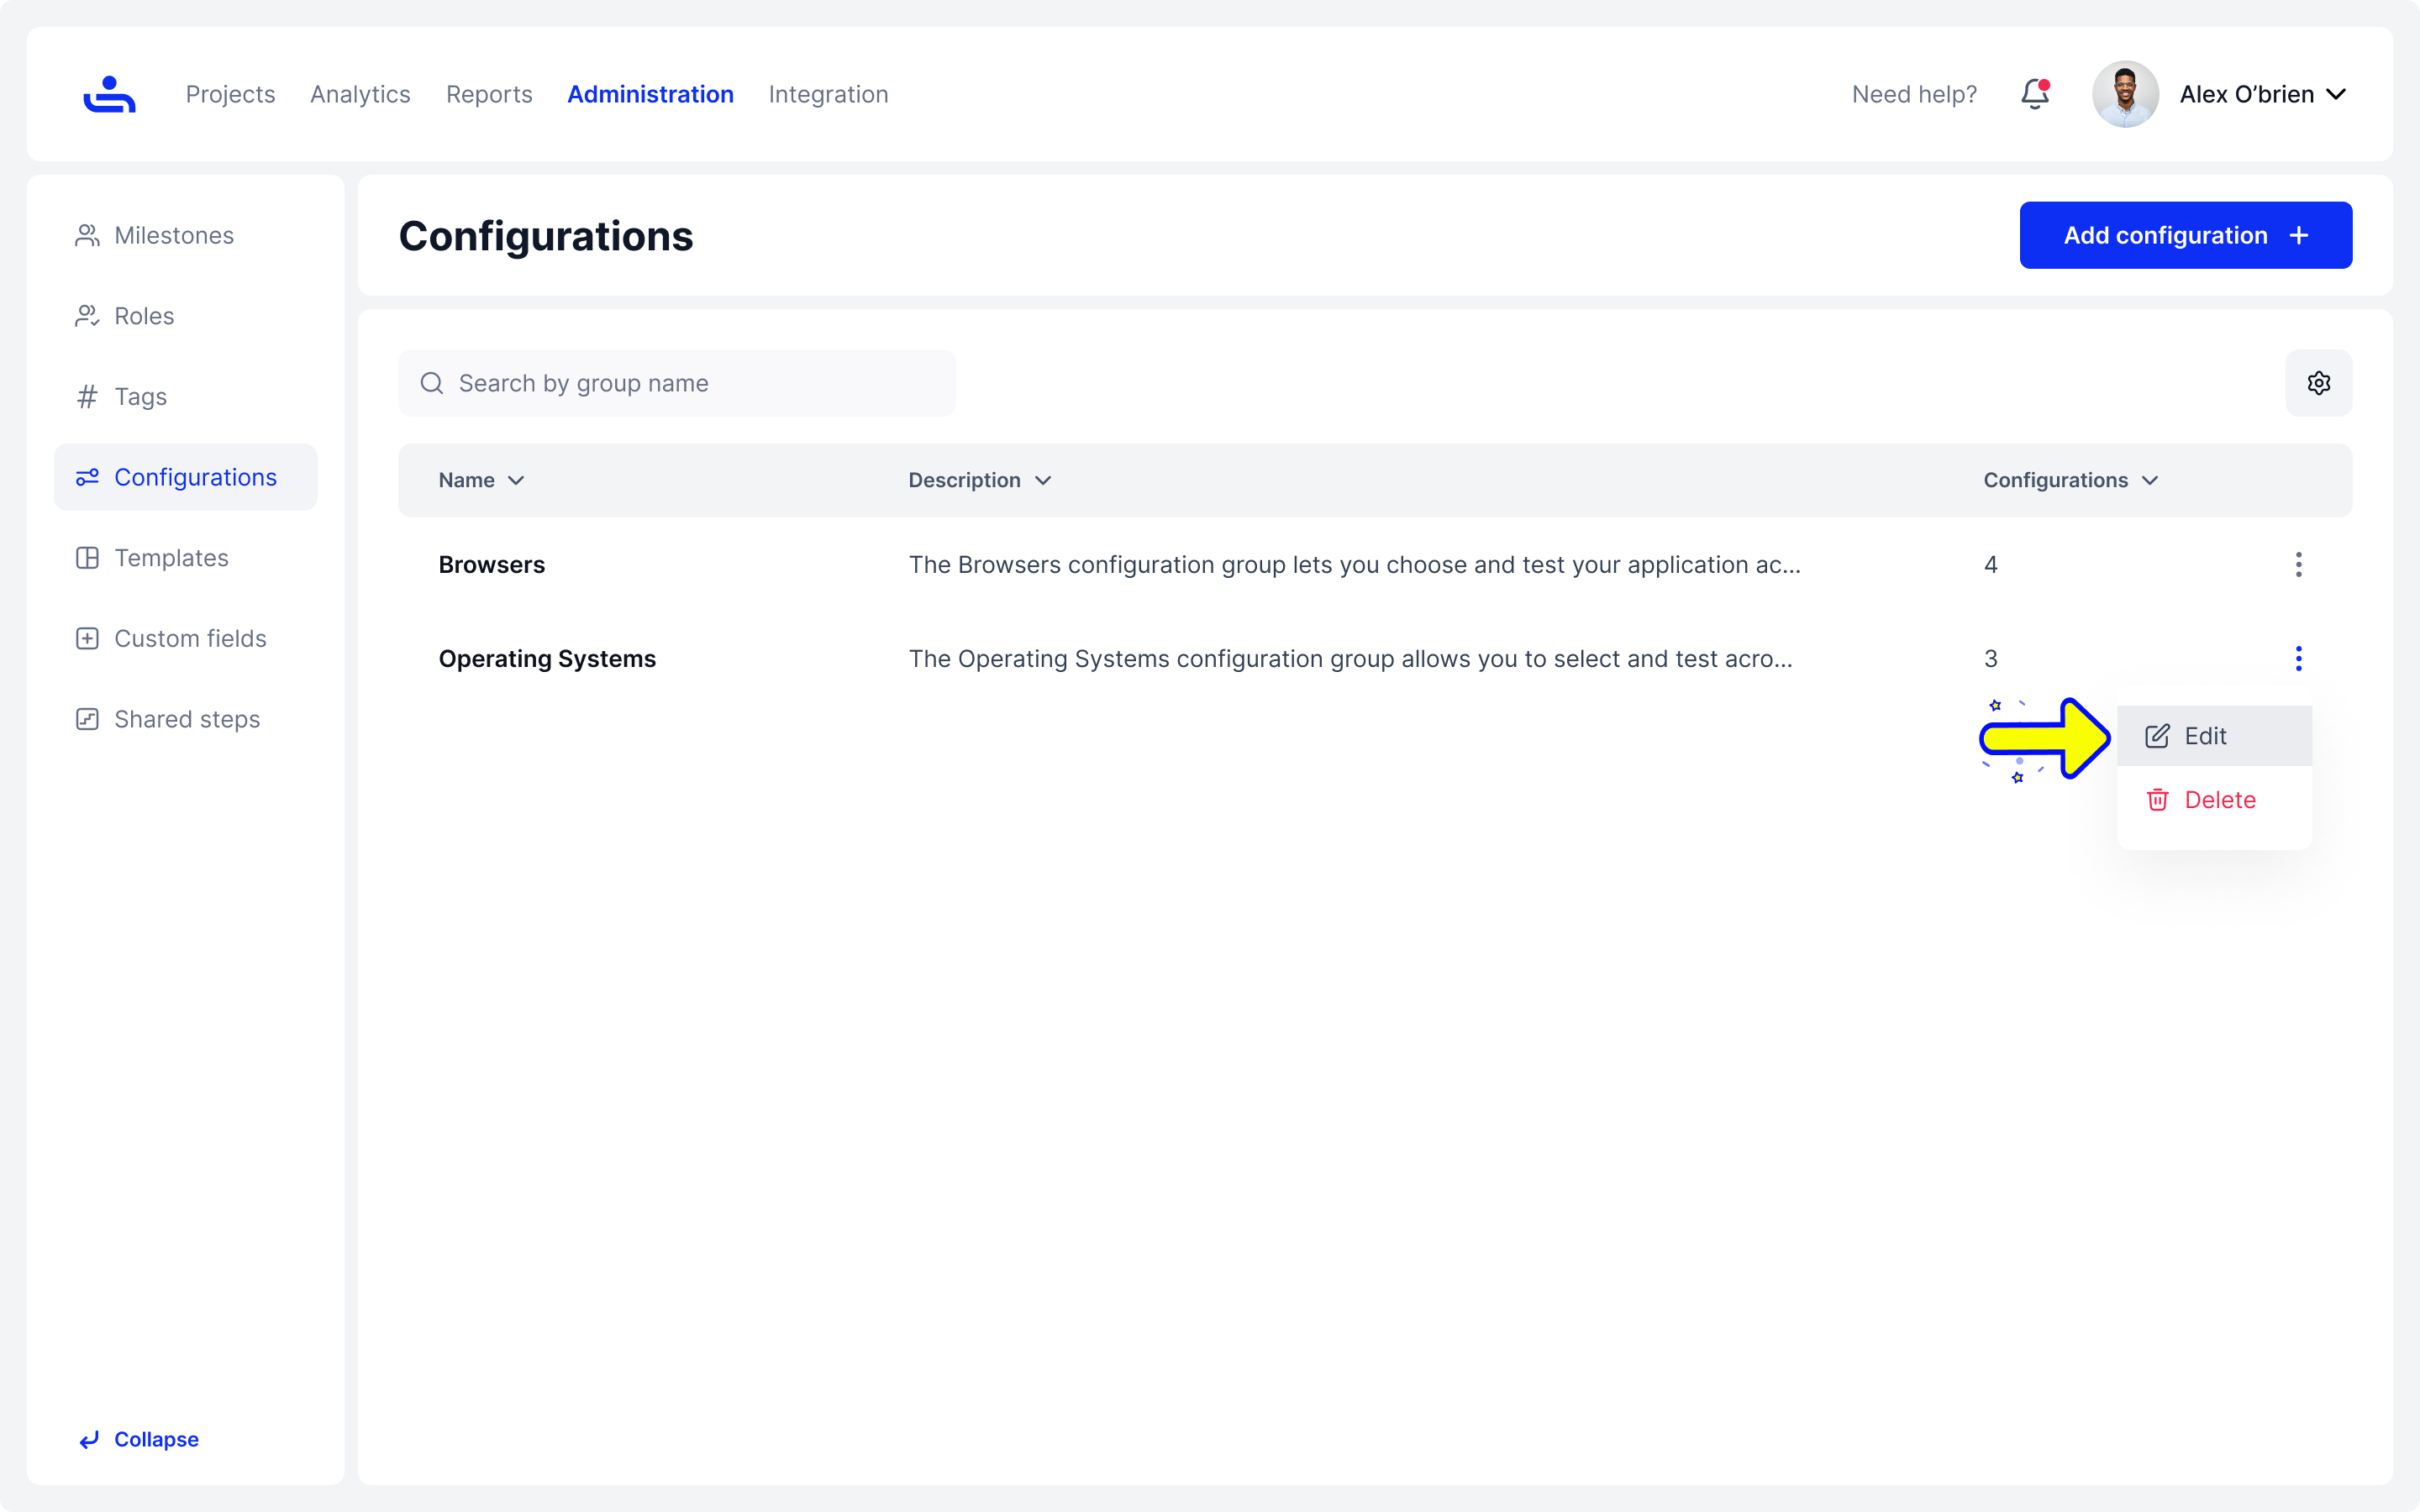
Task: Open Custom fields in sidebar
Action: [x=190, y=639]
